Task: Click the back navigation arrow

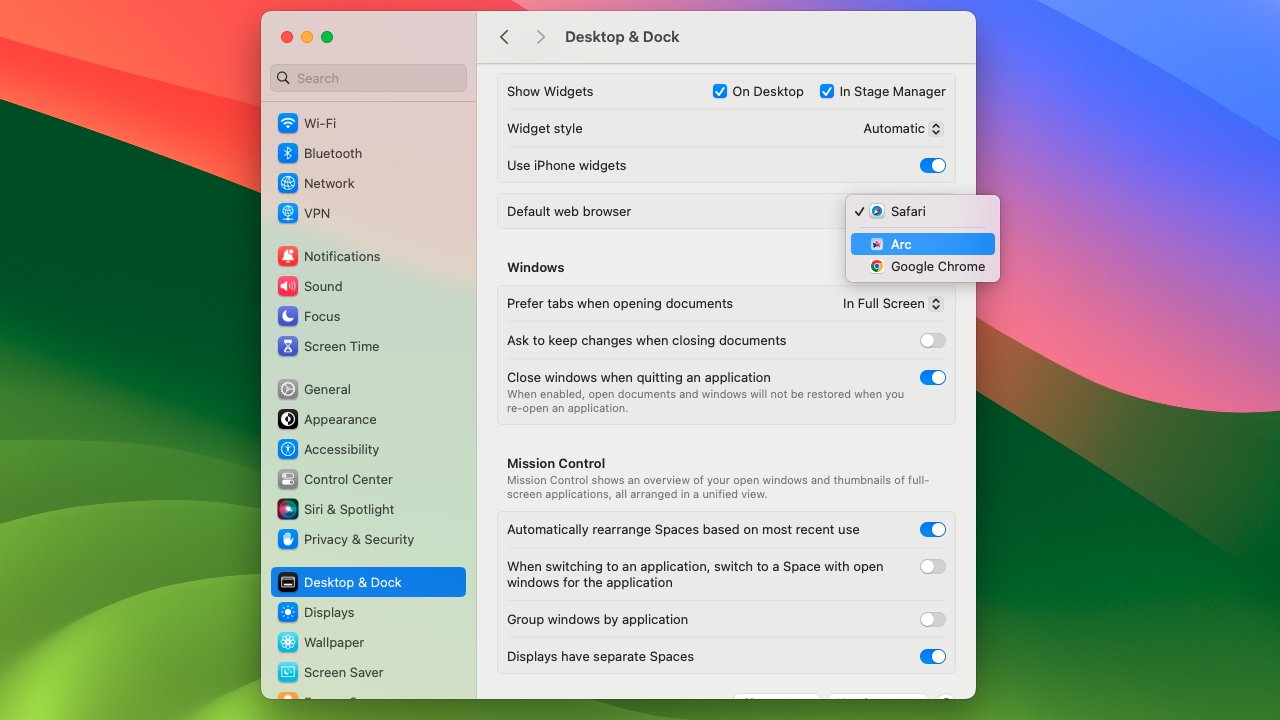Action: click(504, 36)
